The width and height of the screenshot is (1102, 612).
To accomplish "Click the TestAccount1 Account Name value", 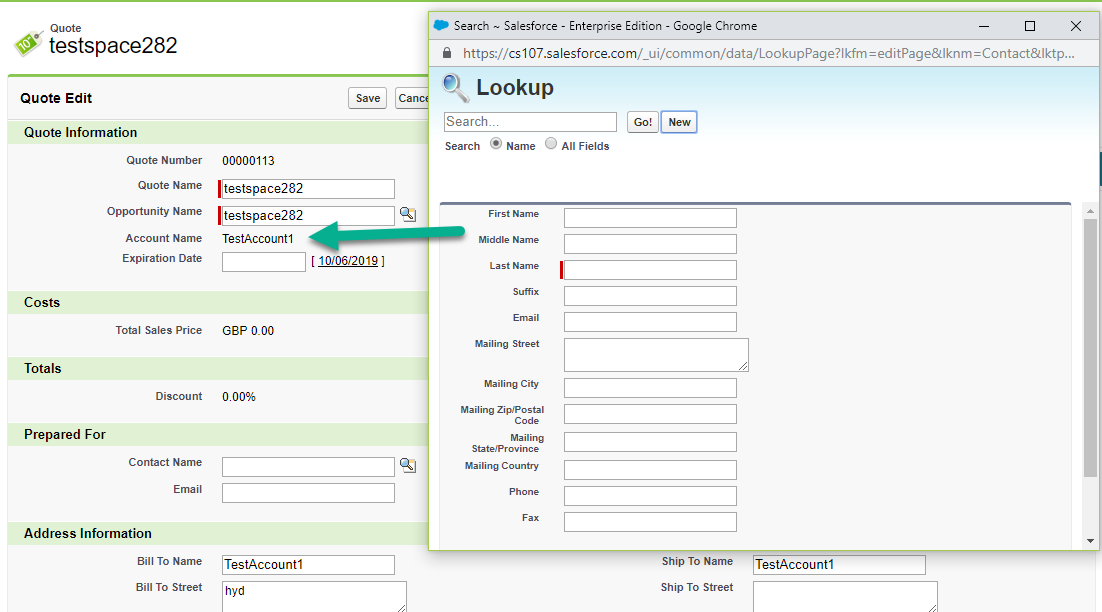I will (x=258, y=239).
